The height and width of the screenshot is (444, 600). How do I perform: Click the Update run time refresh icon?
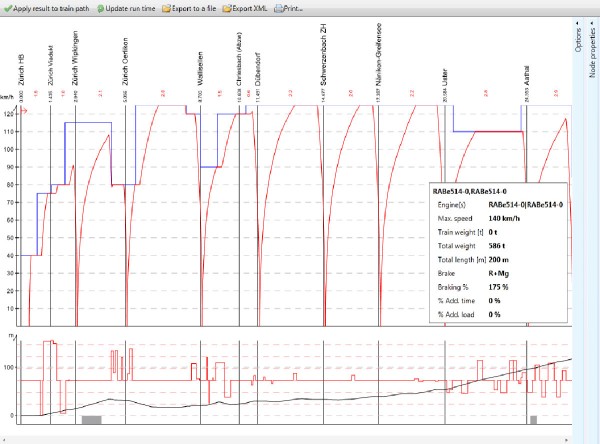point(99,7)
